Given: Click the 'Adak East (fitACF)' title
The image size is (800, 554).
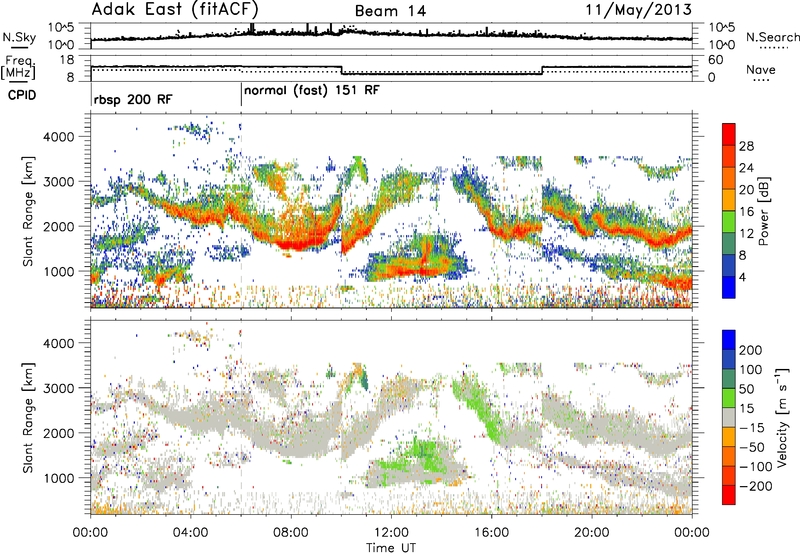Looking at the screenshot, I should click(174, 10).
